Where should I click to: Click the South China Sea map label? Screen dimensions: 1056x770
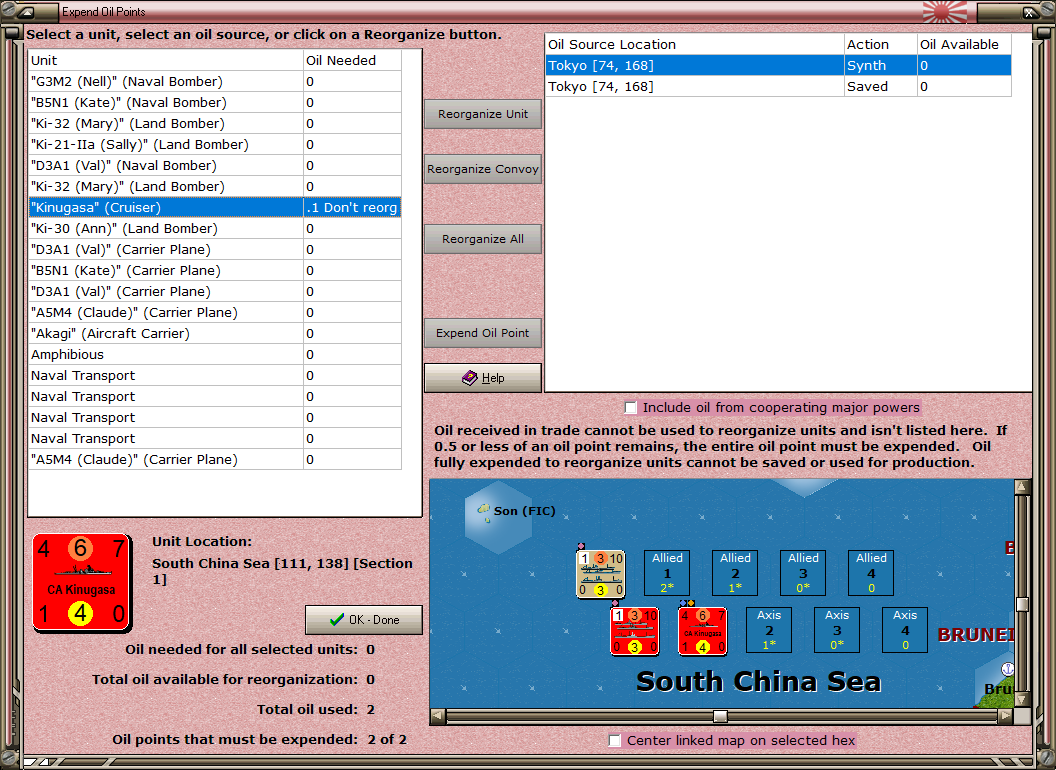click(758, 682)
